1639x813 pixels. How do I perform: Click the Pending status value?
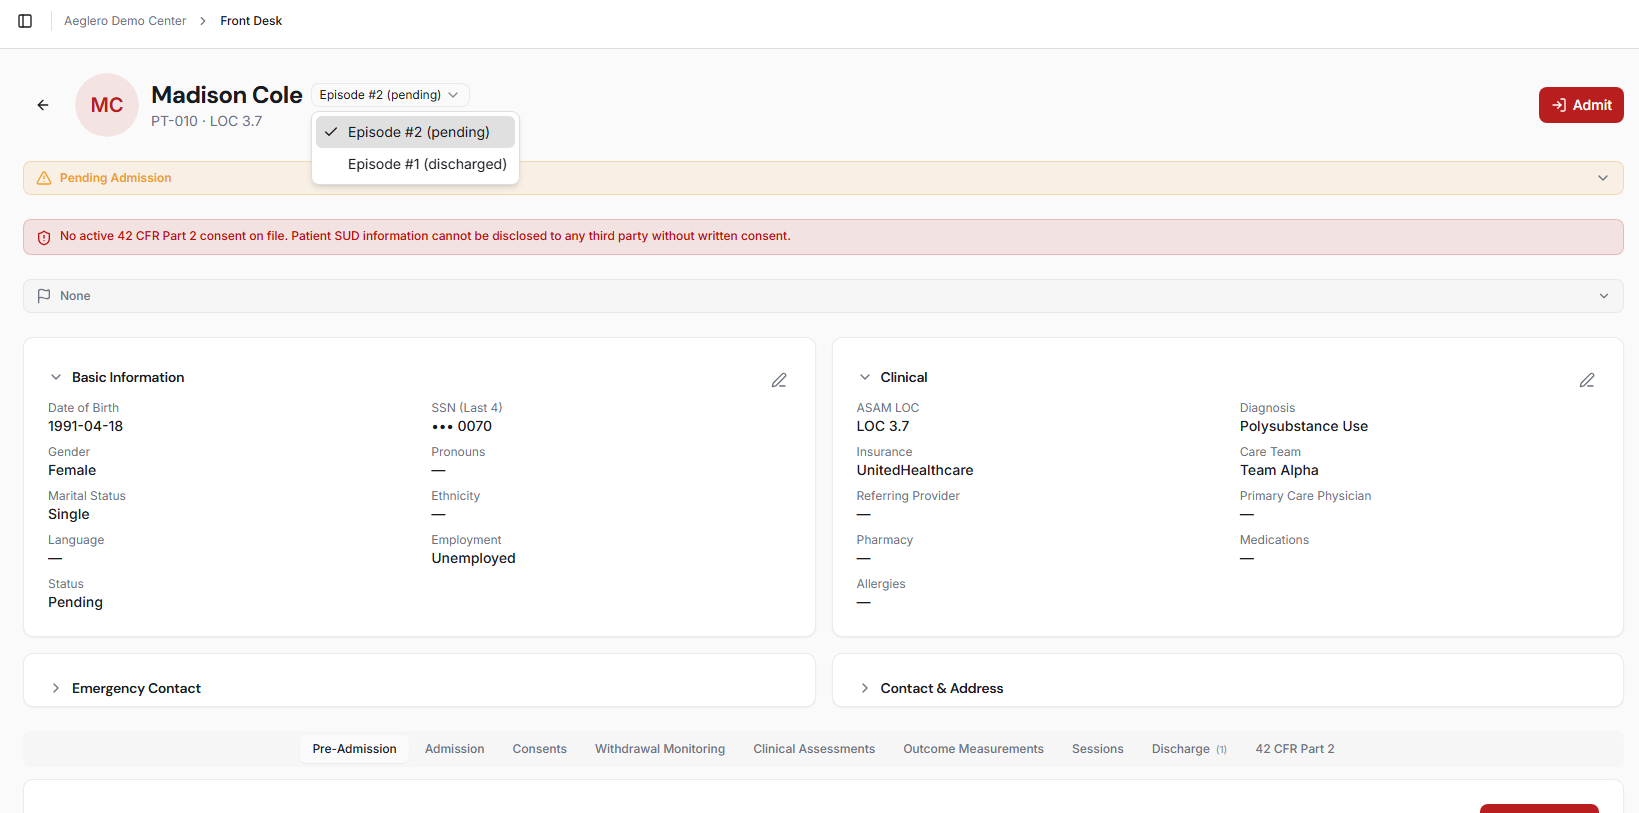tap(75, 602)
